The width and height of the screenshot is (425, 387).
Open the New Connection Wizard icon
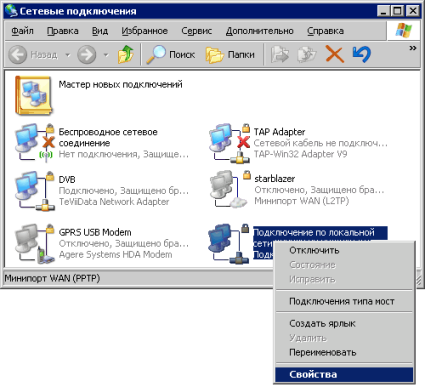(33, 95)
